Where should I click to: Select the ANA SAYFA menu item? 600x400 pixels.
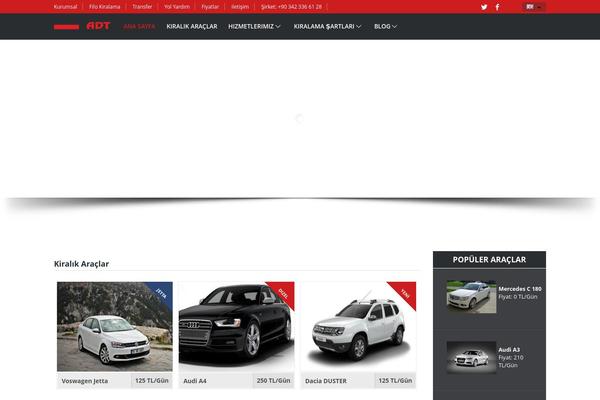pos(139,26)
